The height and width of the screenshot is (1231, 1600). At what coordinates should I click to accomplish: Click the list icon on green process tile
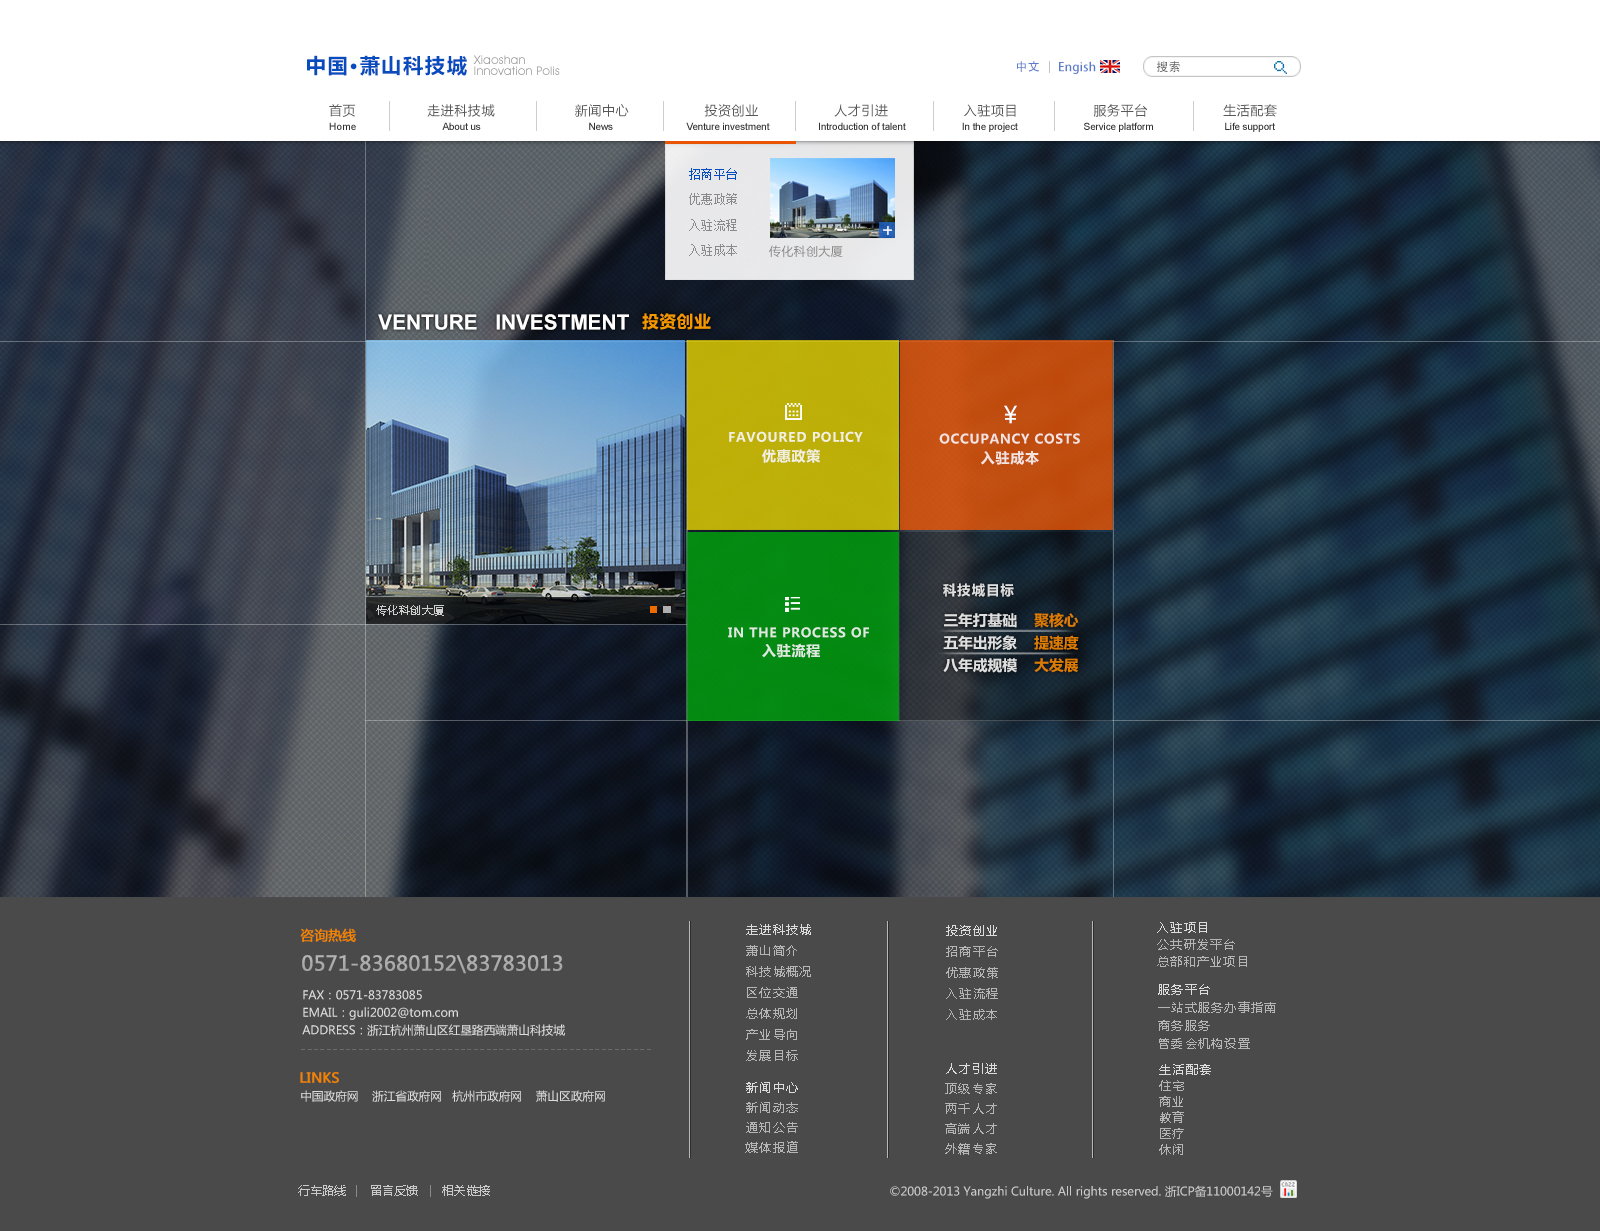[792, 604]
